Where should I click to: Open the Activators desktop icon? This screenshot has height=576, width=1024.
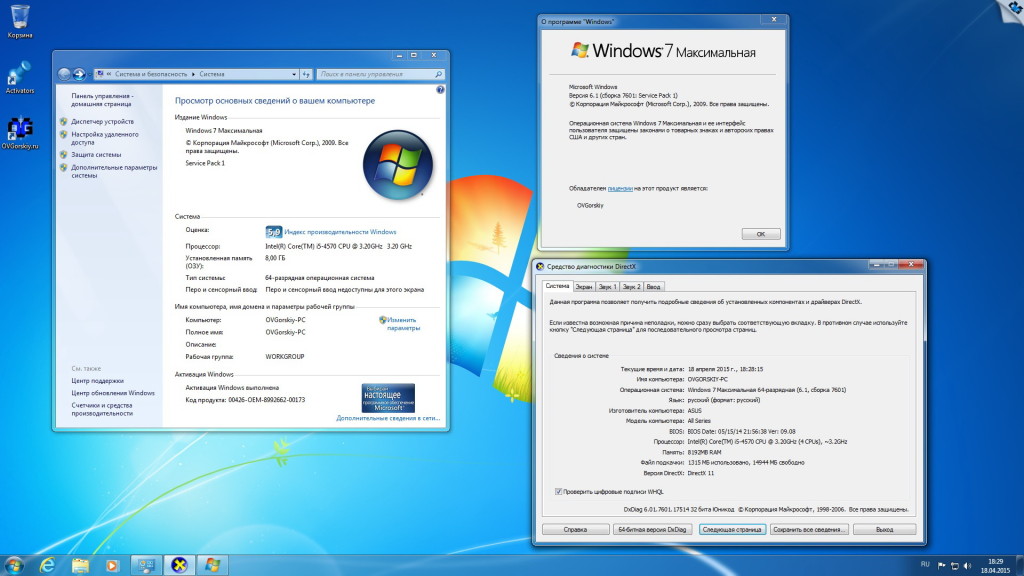(20, 78)
